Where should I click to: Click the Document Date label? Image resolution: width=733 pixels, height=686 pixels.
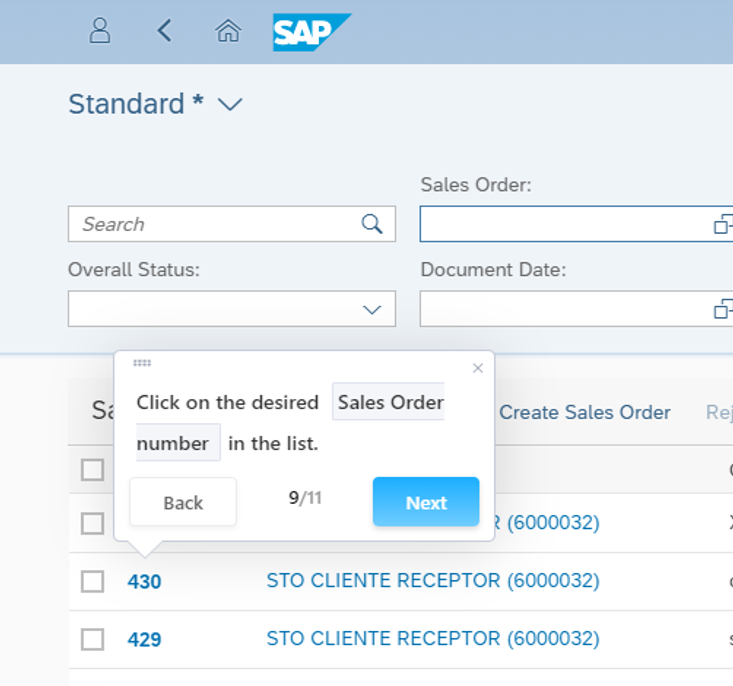point(493,270)
